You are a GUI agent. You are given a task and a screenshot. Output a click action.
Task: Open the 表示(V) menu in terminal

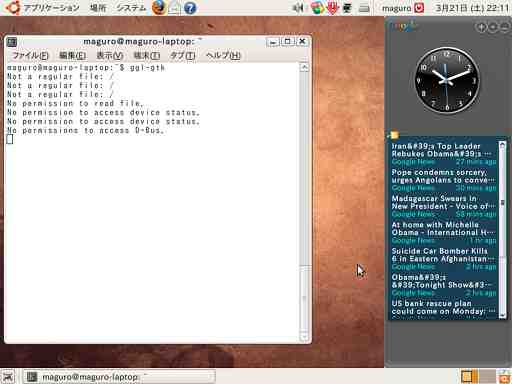click(110, 55)
